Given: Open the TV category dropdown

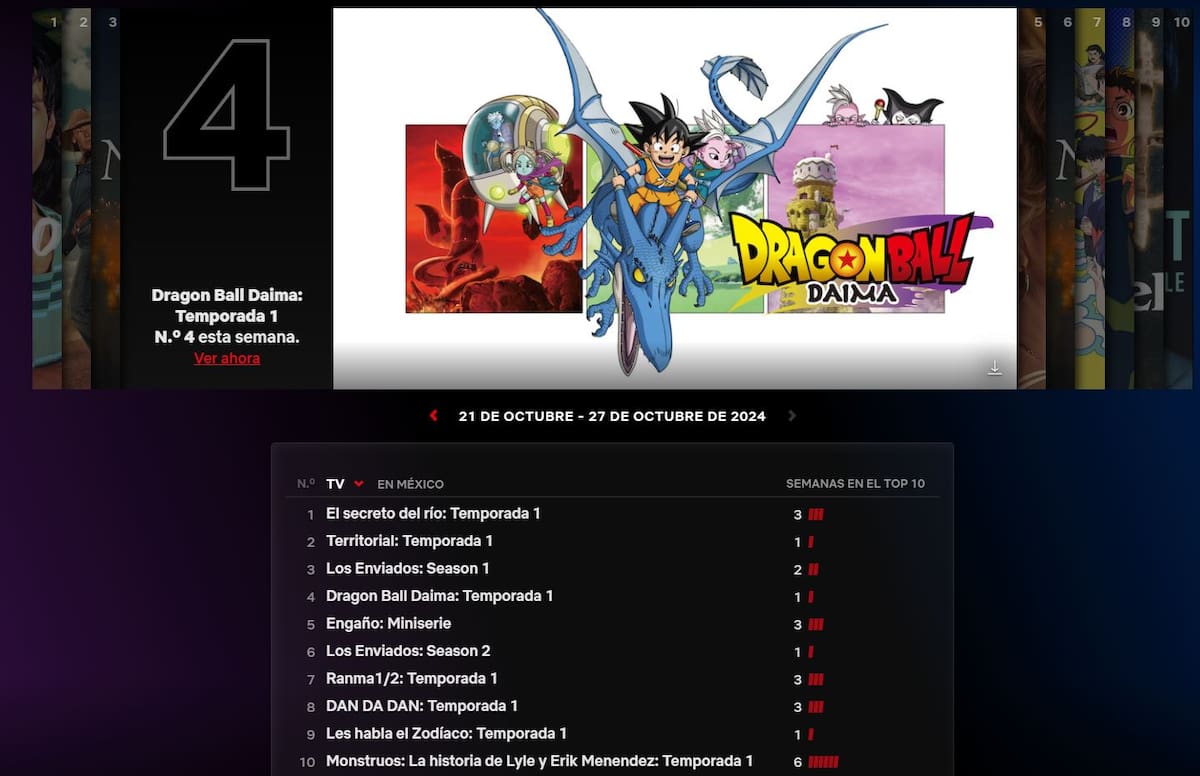Looking at the screenshot, I should coord(345,484).
